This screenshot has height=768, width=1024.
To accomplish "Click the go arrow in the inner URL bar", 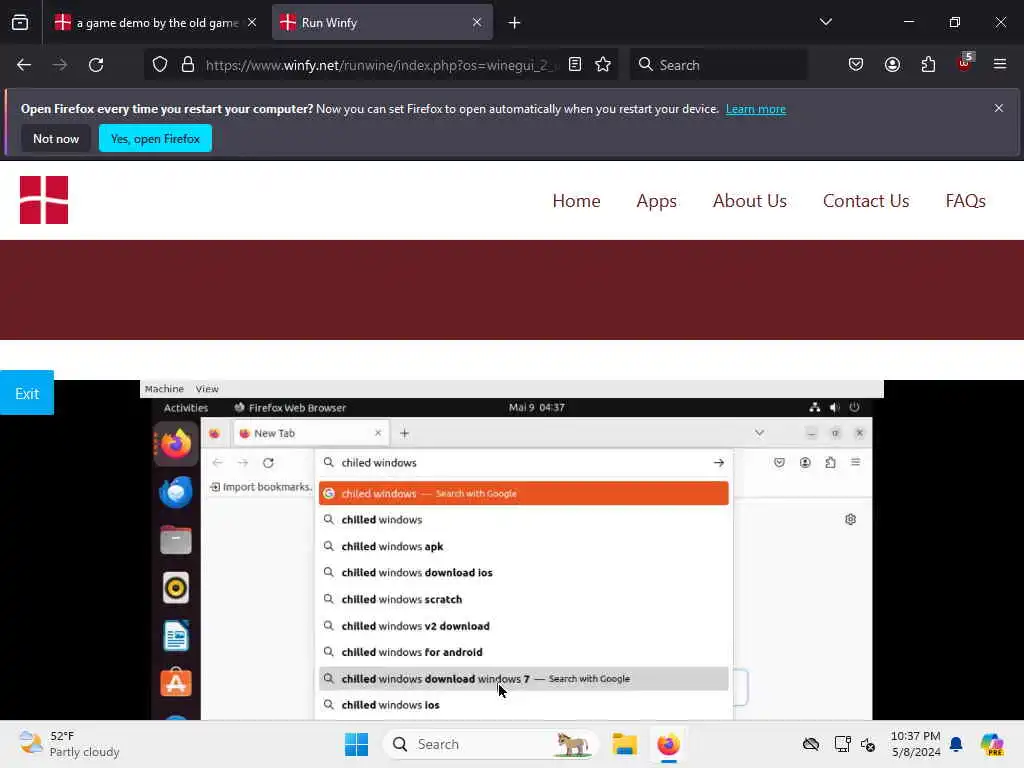I will [718, 462].
